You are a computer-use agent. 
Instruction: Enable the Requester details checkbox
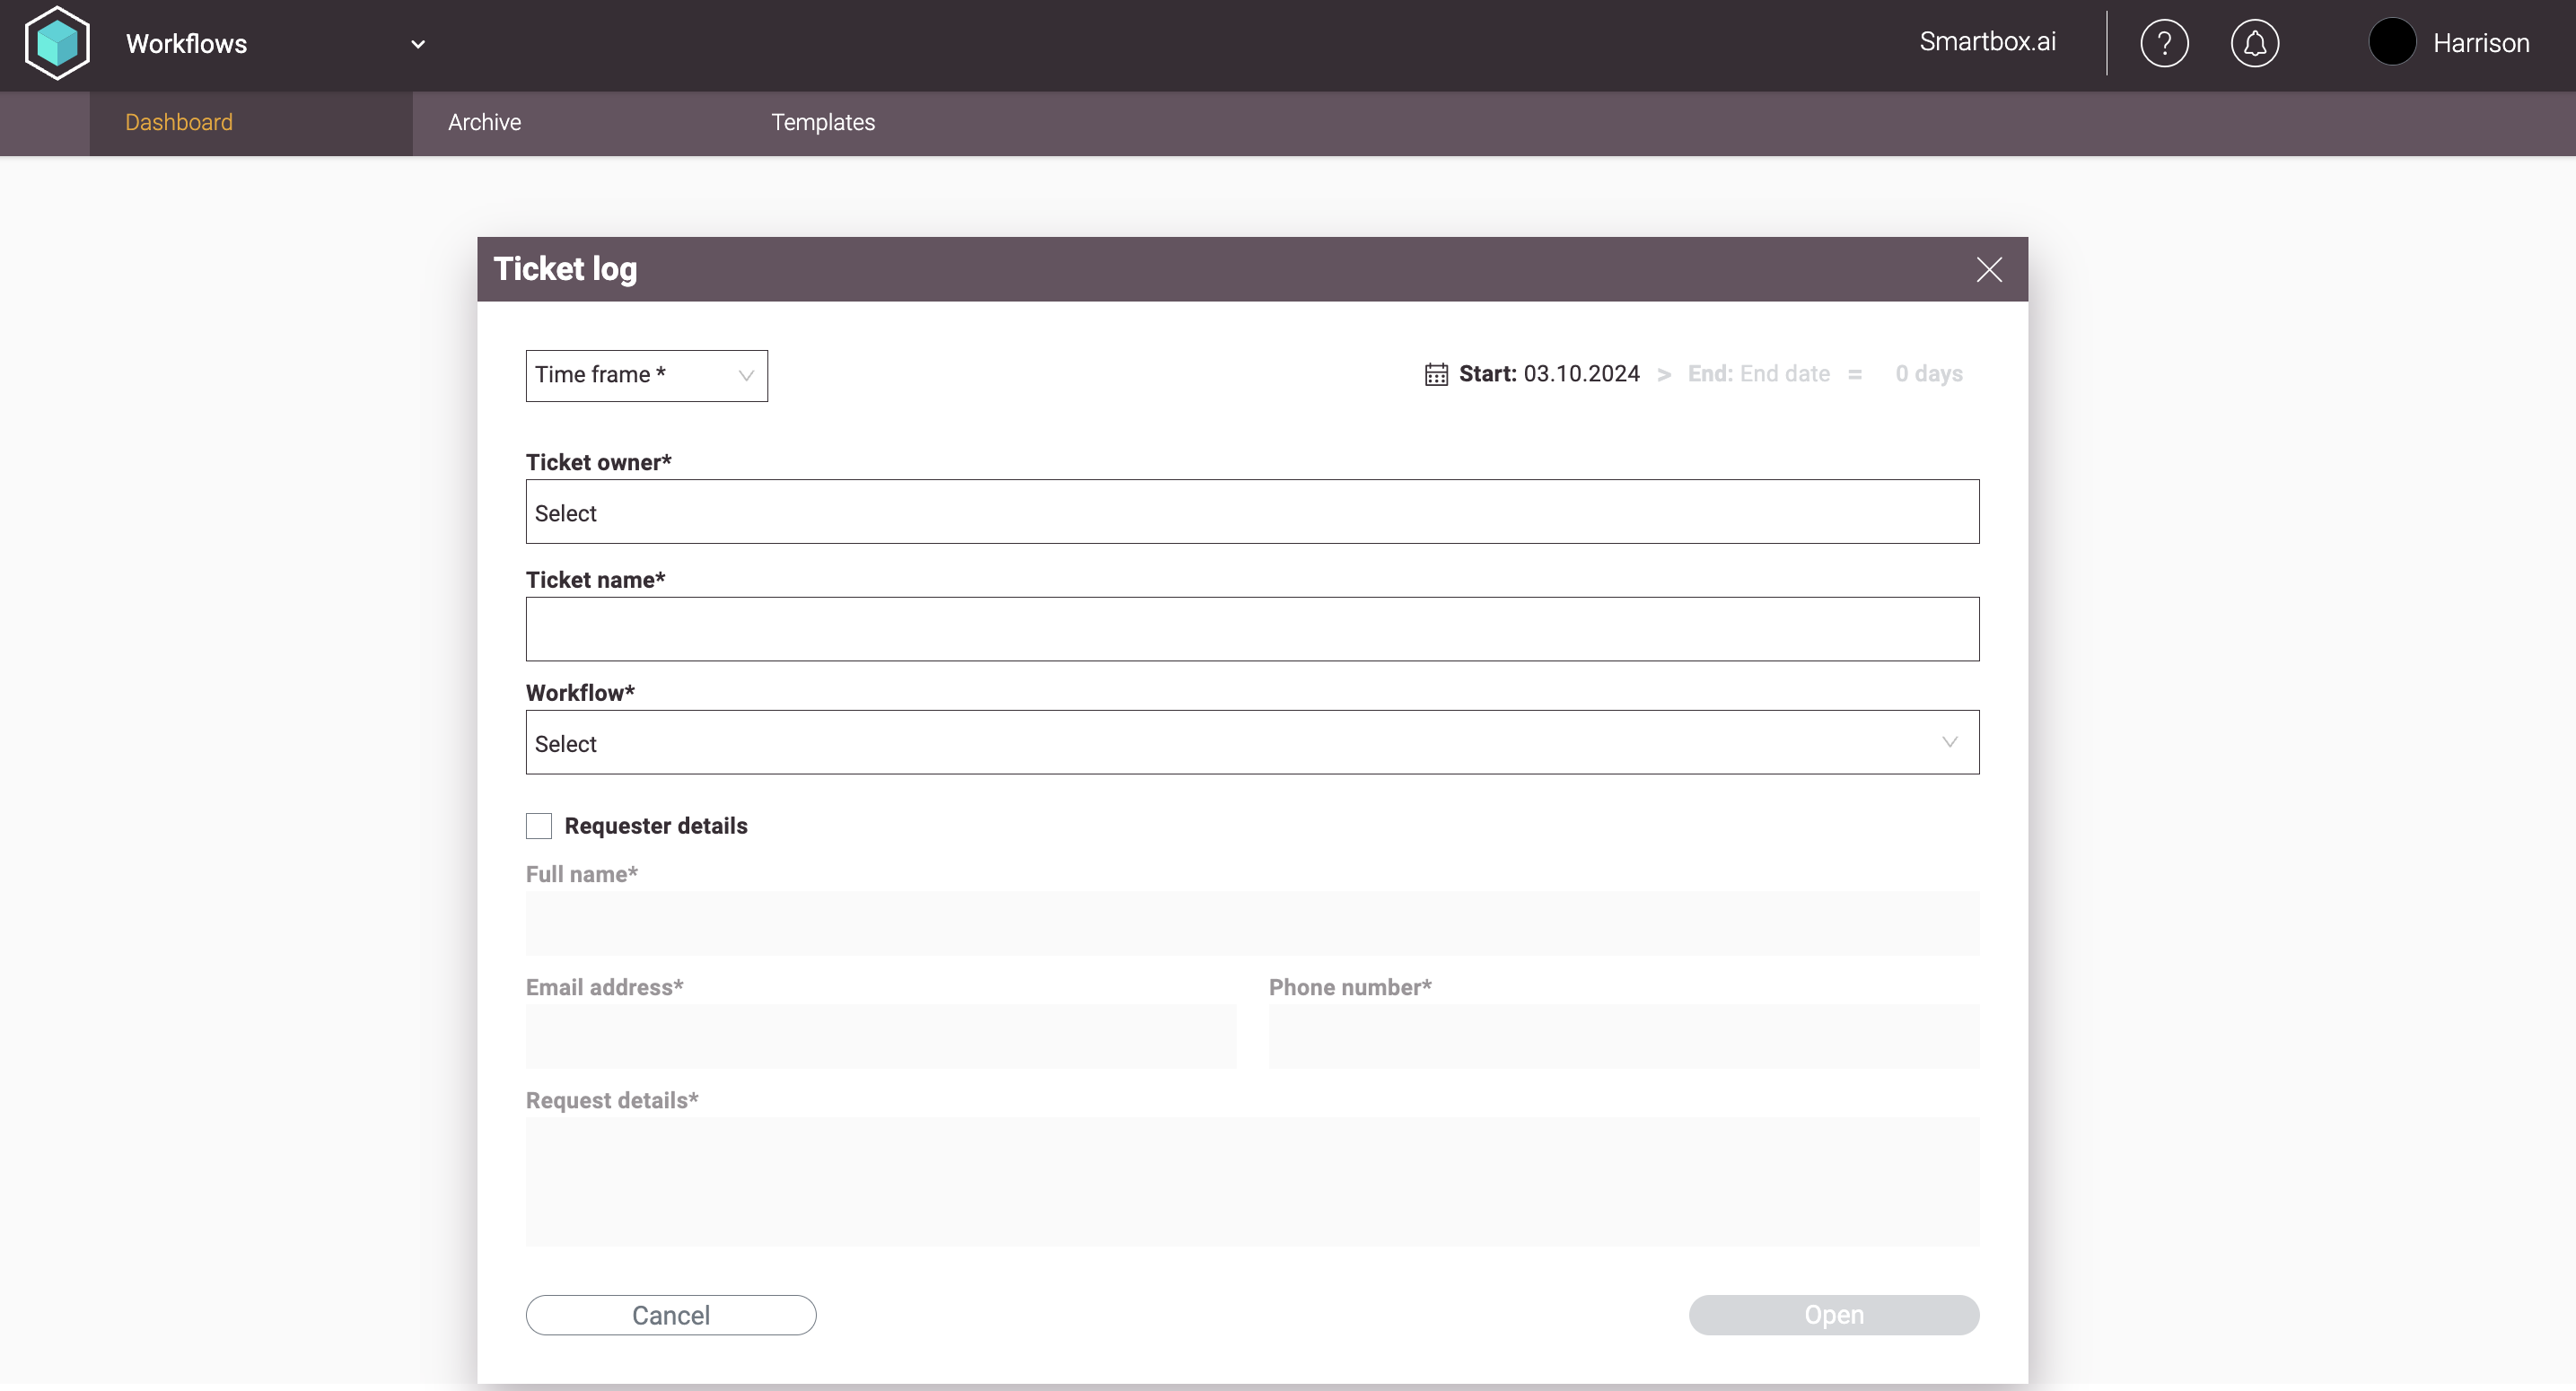539,826
